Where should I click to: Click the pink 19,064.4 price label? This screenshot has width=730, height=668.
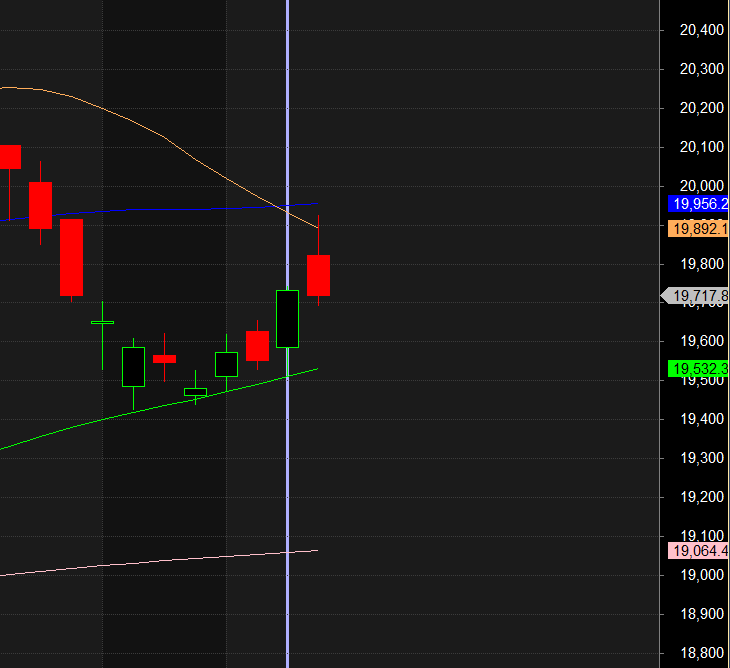click(698, 551)
